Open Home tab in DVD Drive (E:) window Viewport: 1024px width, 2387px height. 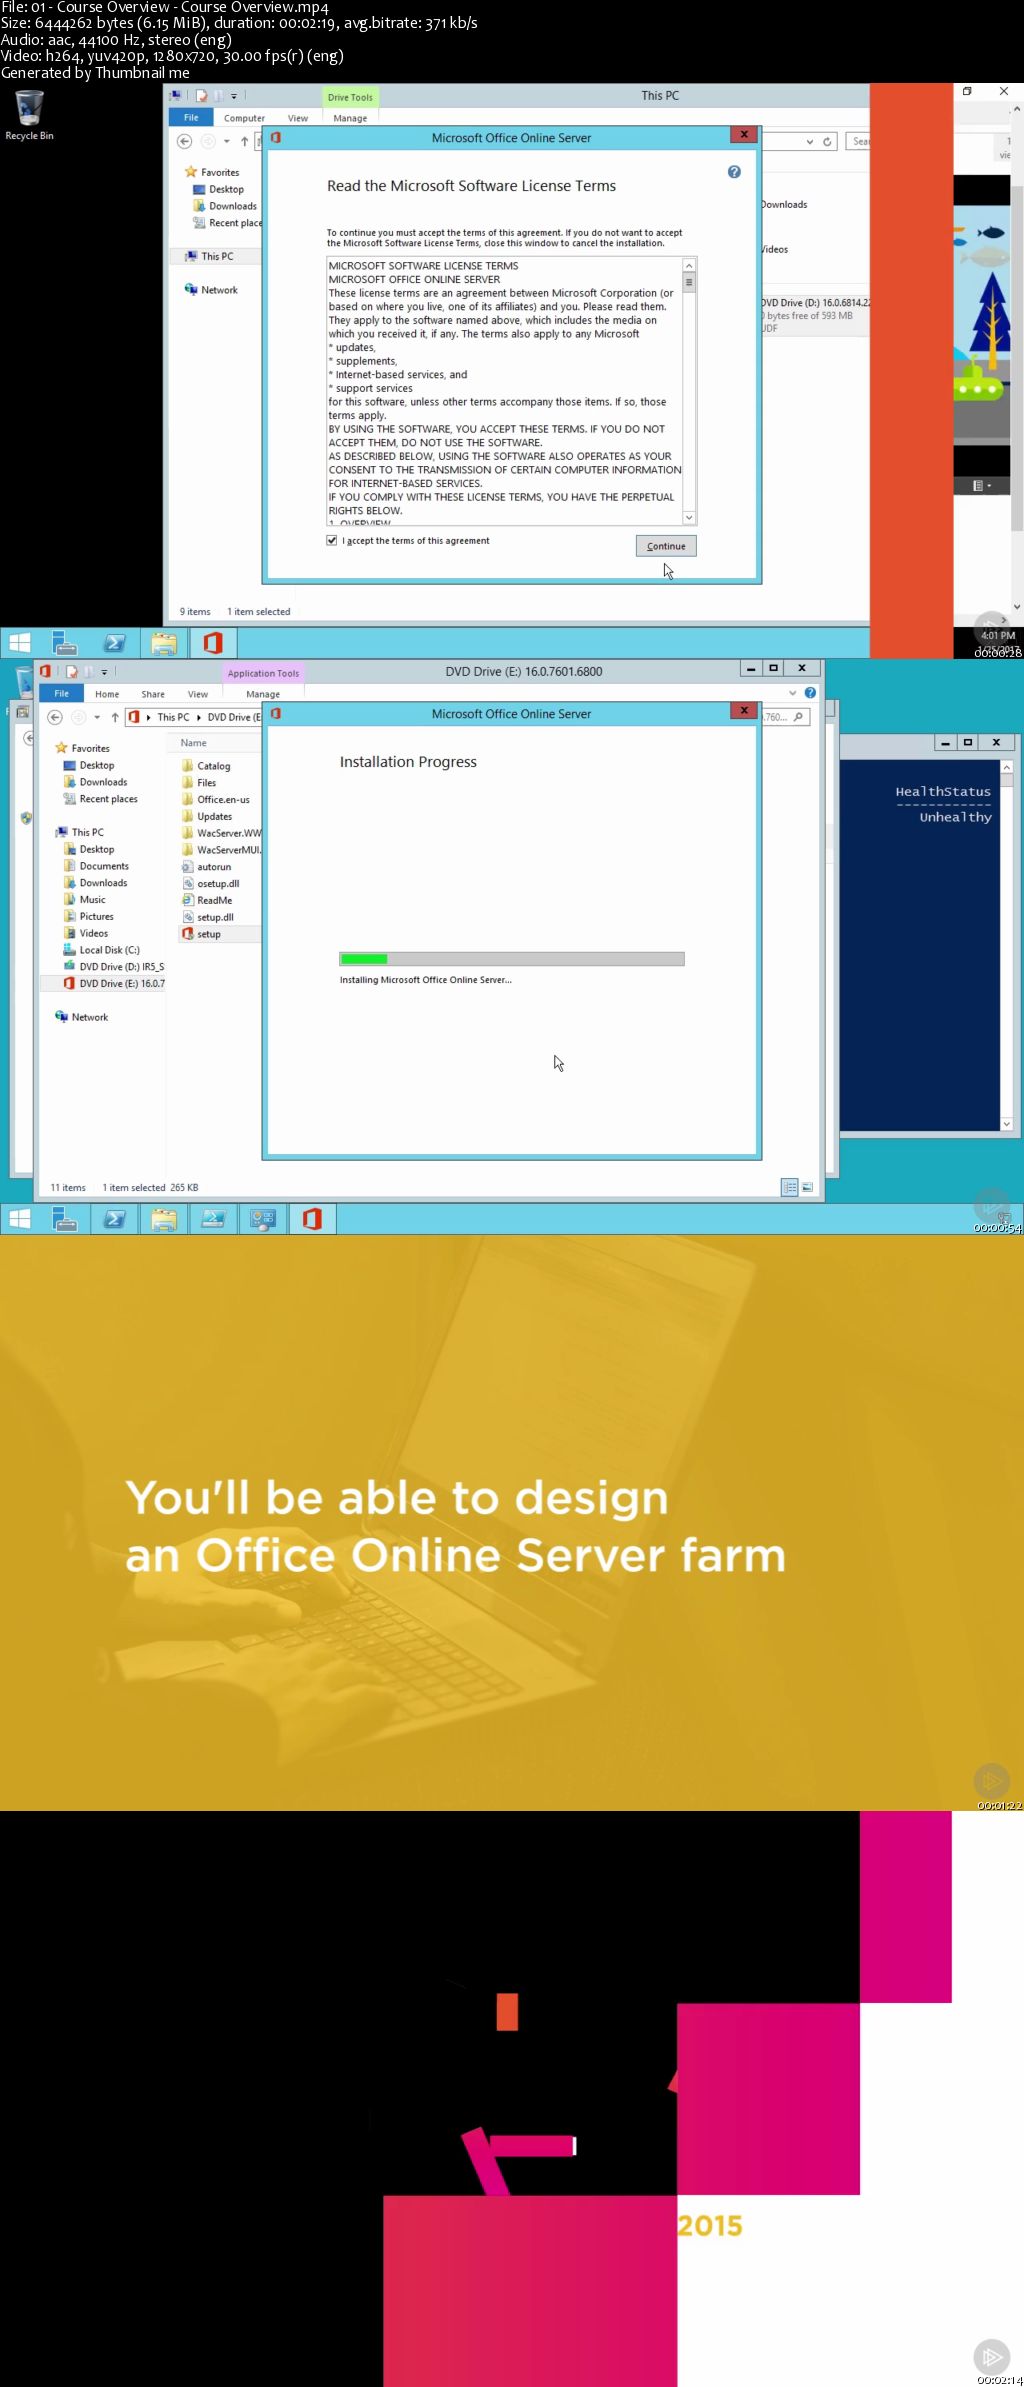click(107, 694)
